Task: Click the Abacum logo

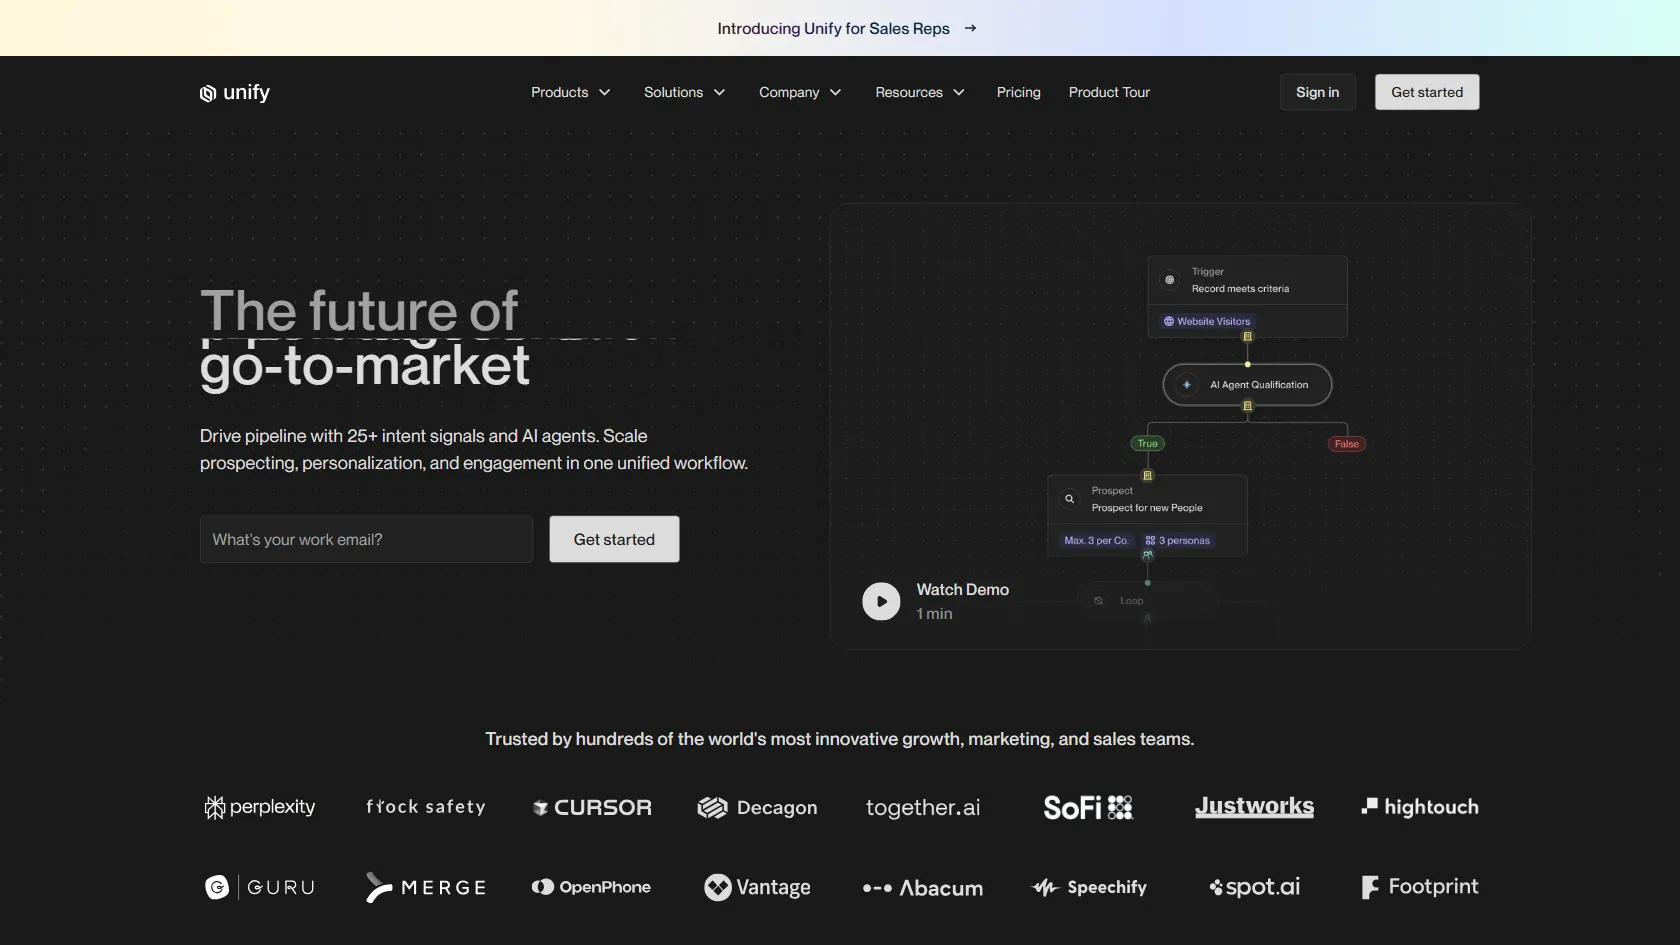Action: 923,888
